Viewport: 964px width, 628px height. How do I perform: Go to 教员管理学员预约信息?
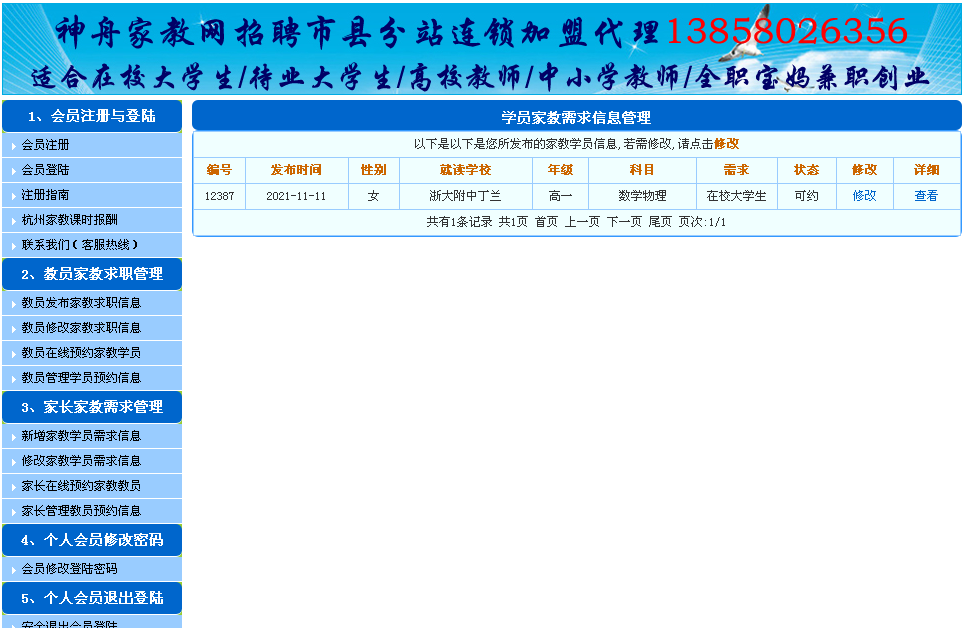(81, 378)
